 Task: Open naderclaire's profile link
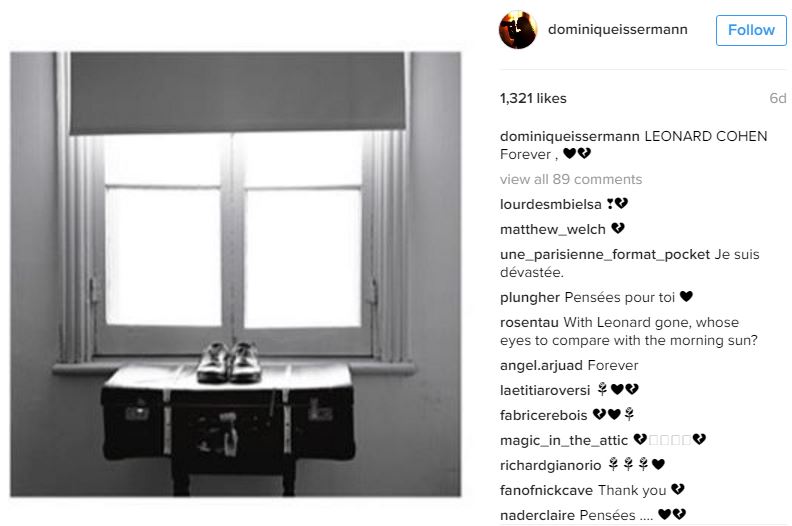pyautogui.click(x=537, y=515)
